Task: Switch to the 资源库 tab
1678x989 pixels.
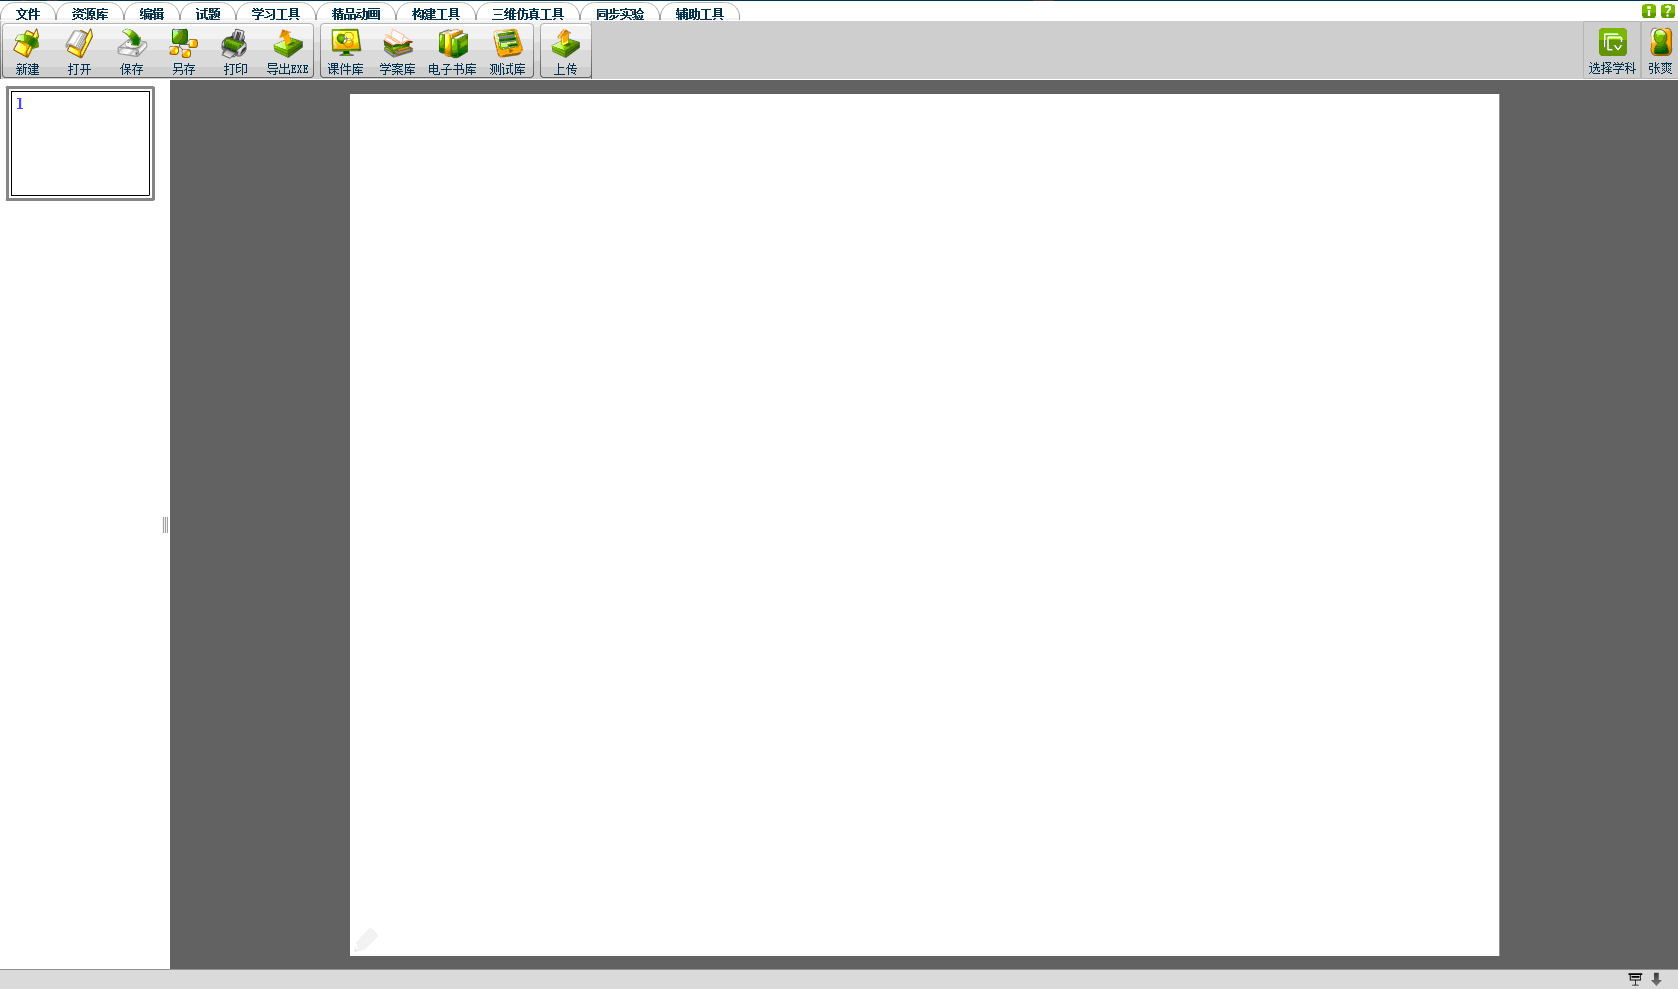Action: (x=90, y=14)
